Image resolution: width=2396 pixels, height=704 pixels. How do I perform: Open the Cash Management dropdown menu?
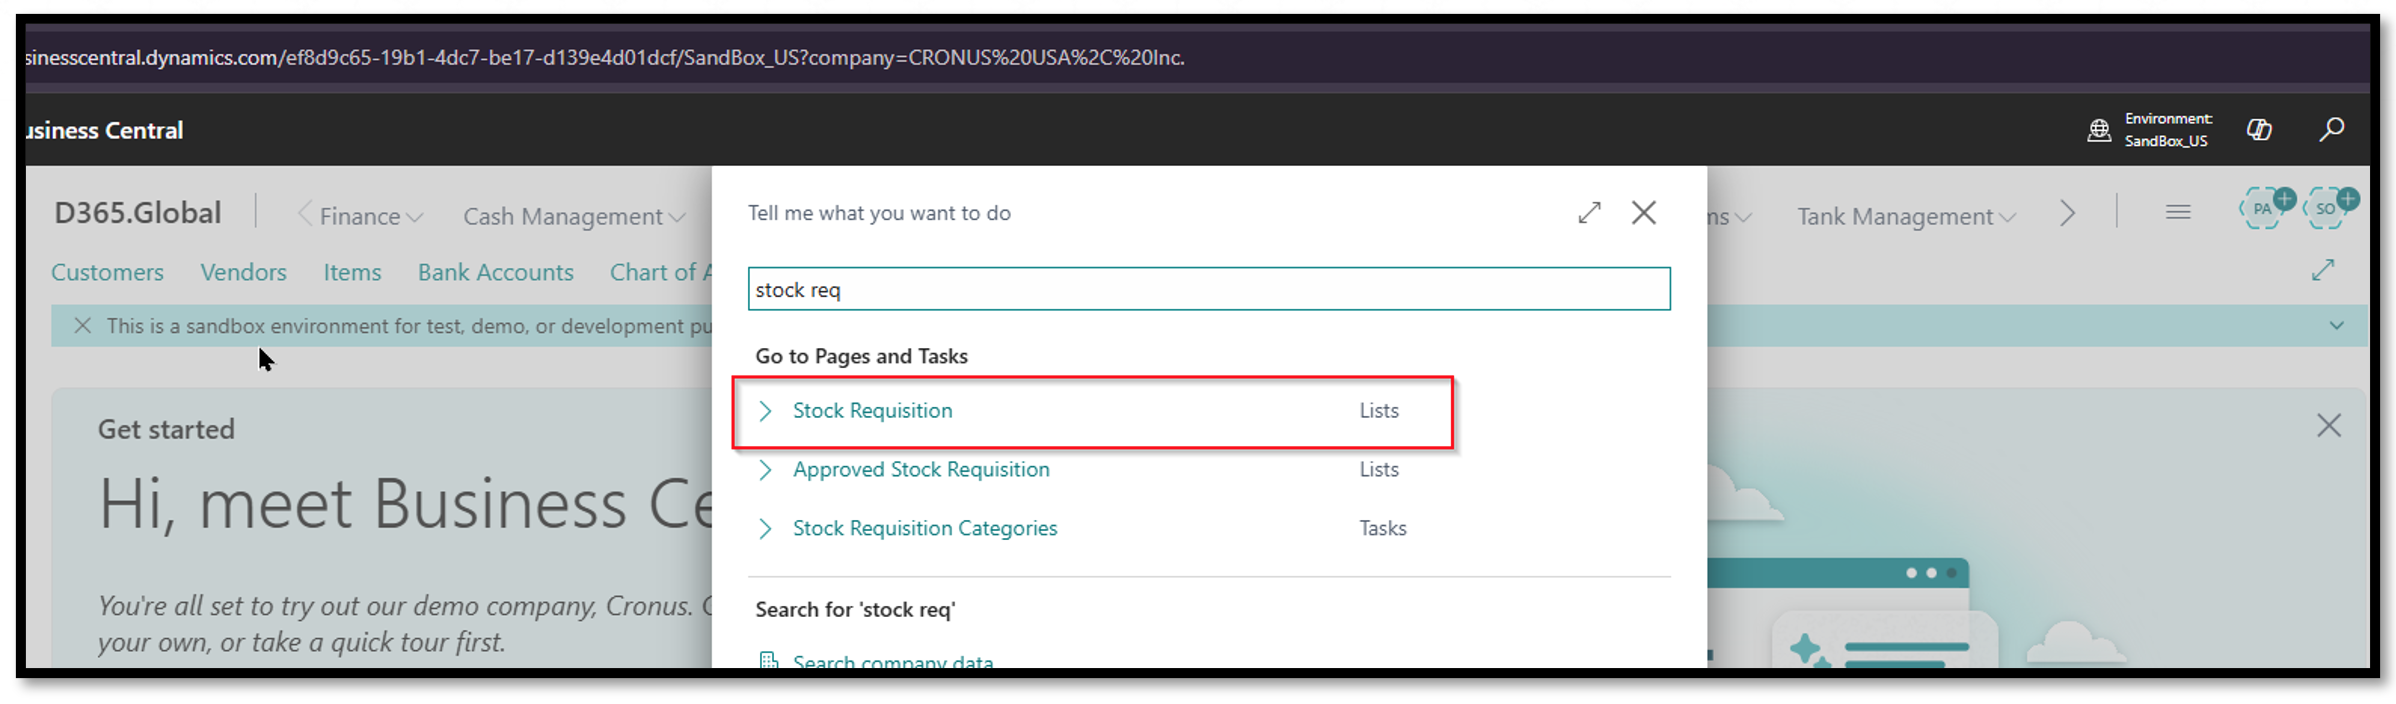click(573, 217)
